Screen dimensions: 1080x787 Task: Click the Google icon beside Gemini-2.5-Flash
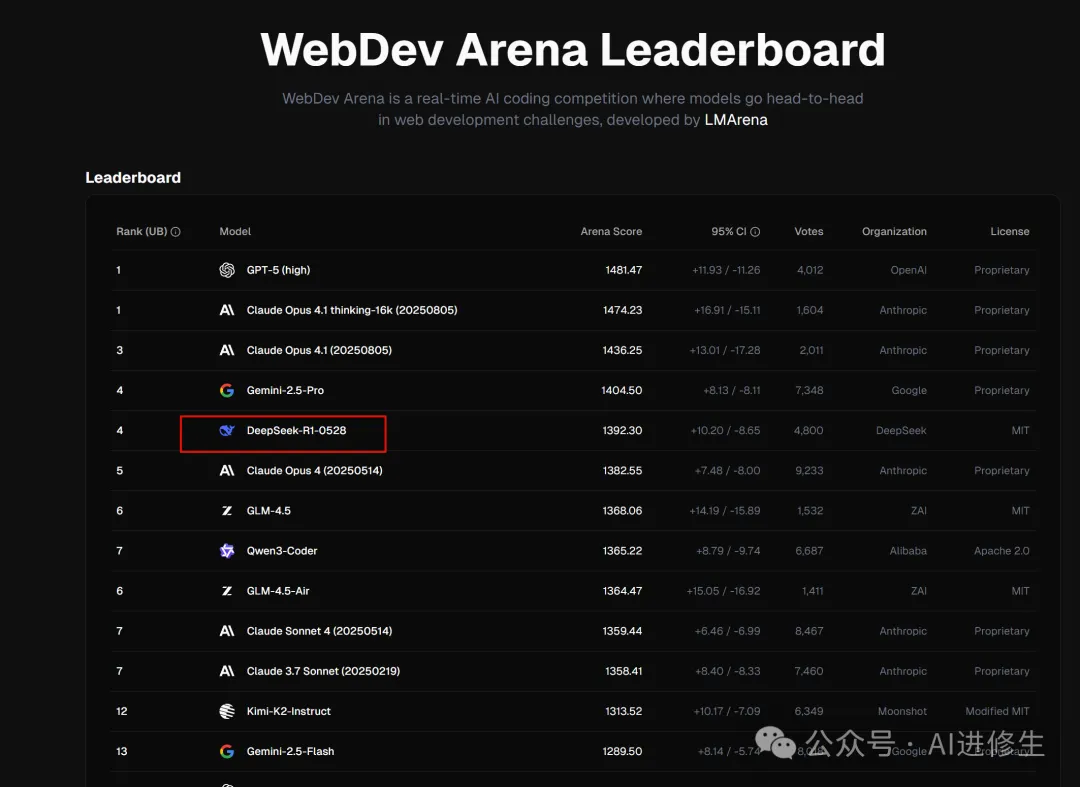(227, 751)
